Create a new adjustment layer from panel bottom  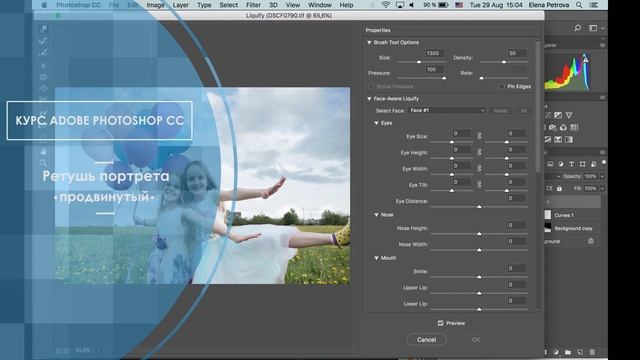pos(556,352)
